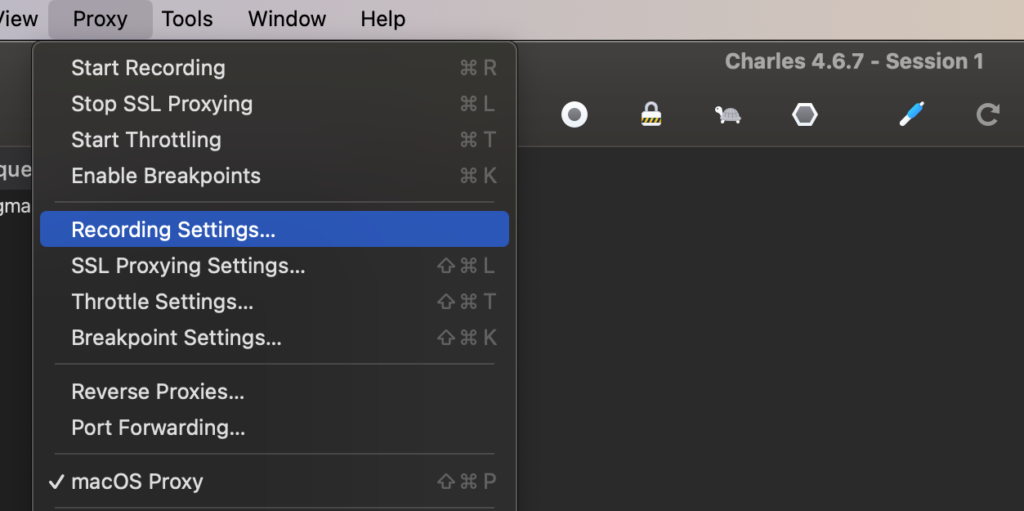Open Breakpoint Settings menu item

176,338
